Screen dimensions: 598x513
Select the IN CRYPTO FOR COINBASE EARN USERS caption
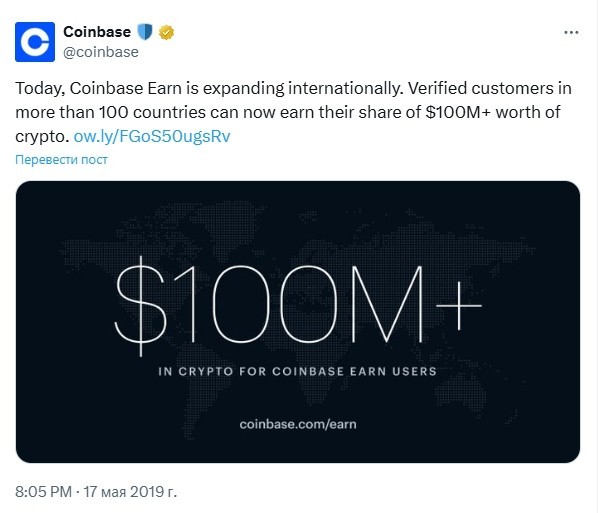(x=297, y=371)
